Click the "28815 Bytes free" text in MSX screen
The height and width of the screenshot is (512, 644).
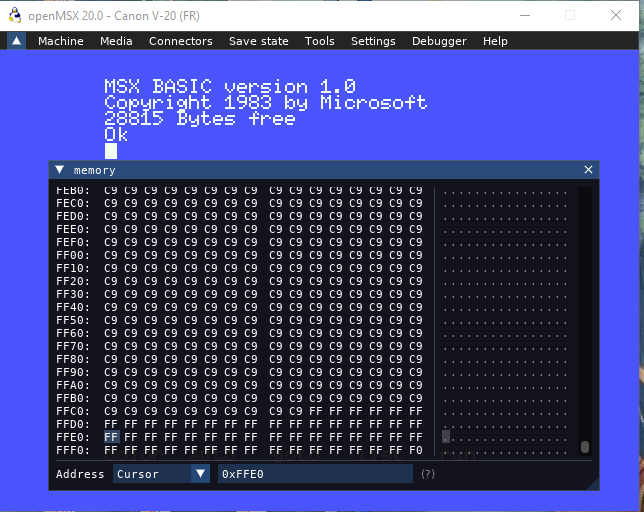(200, 119)
